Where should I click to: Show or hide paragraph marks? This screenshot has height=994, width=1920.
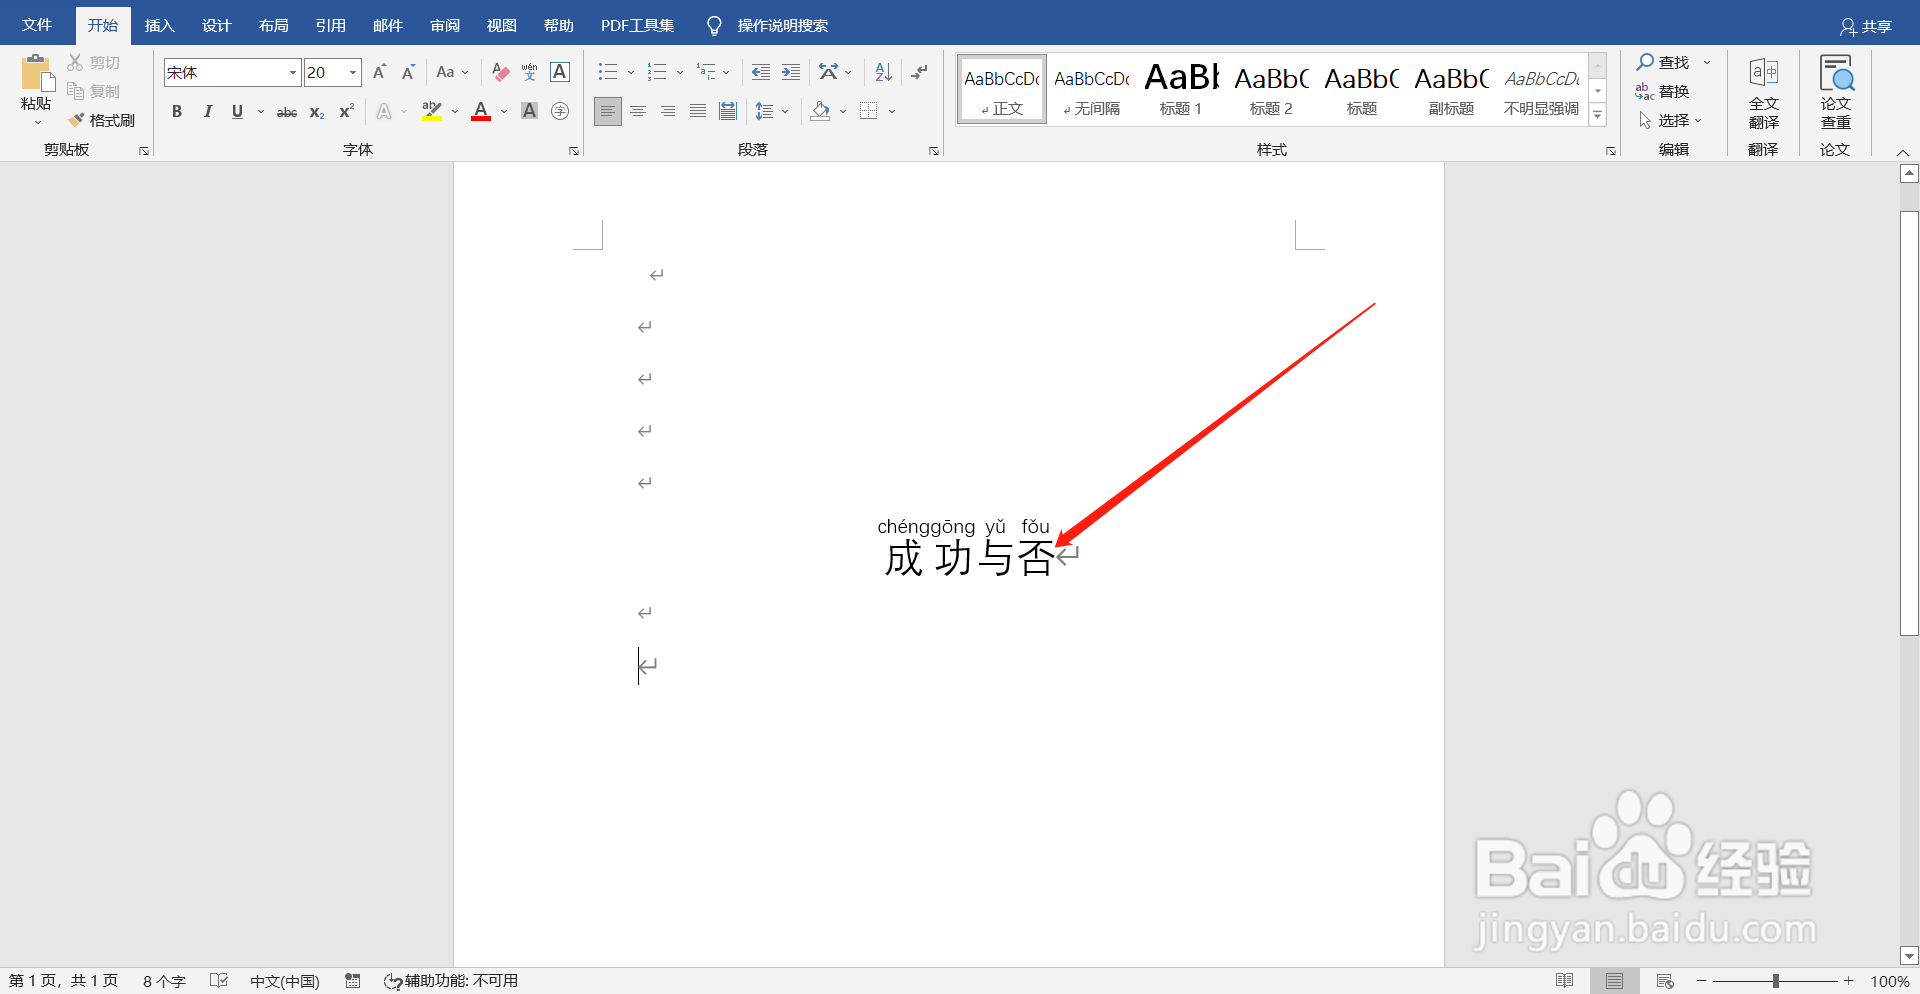[920, 72]
